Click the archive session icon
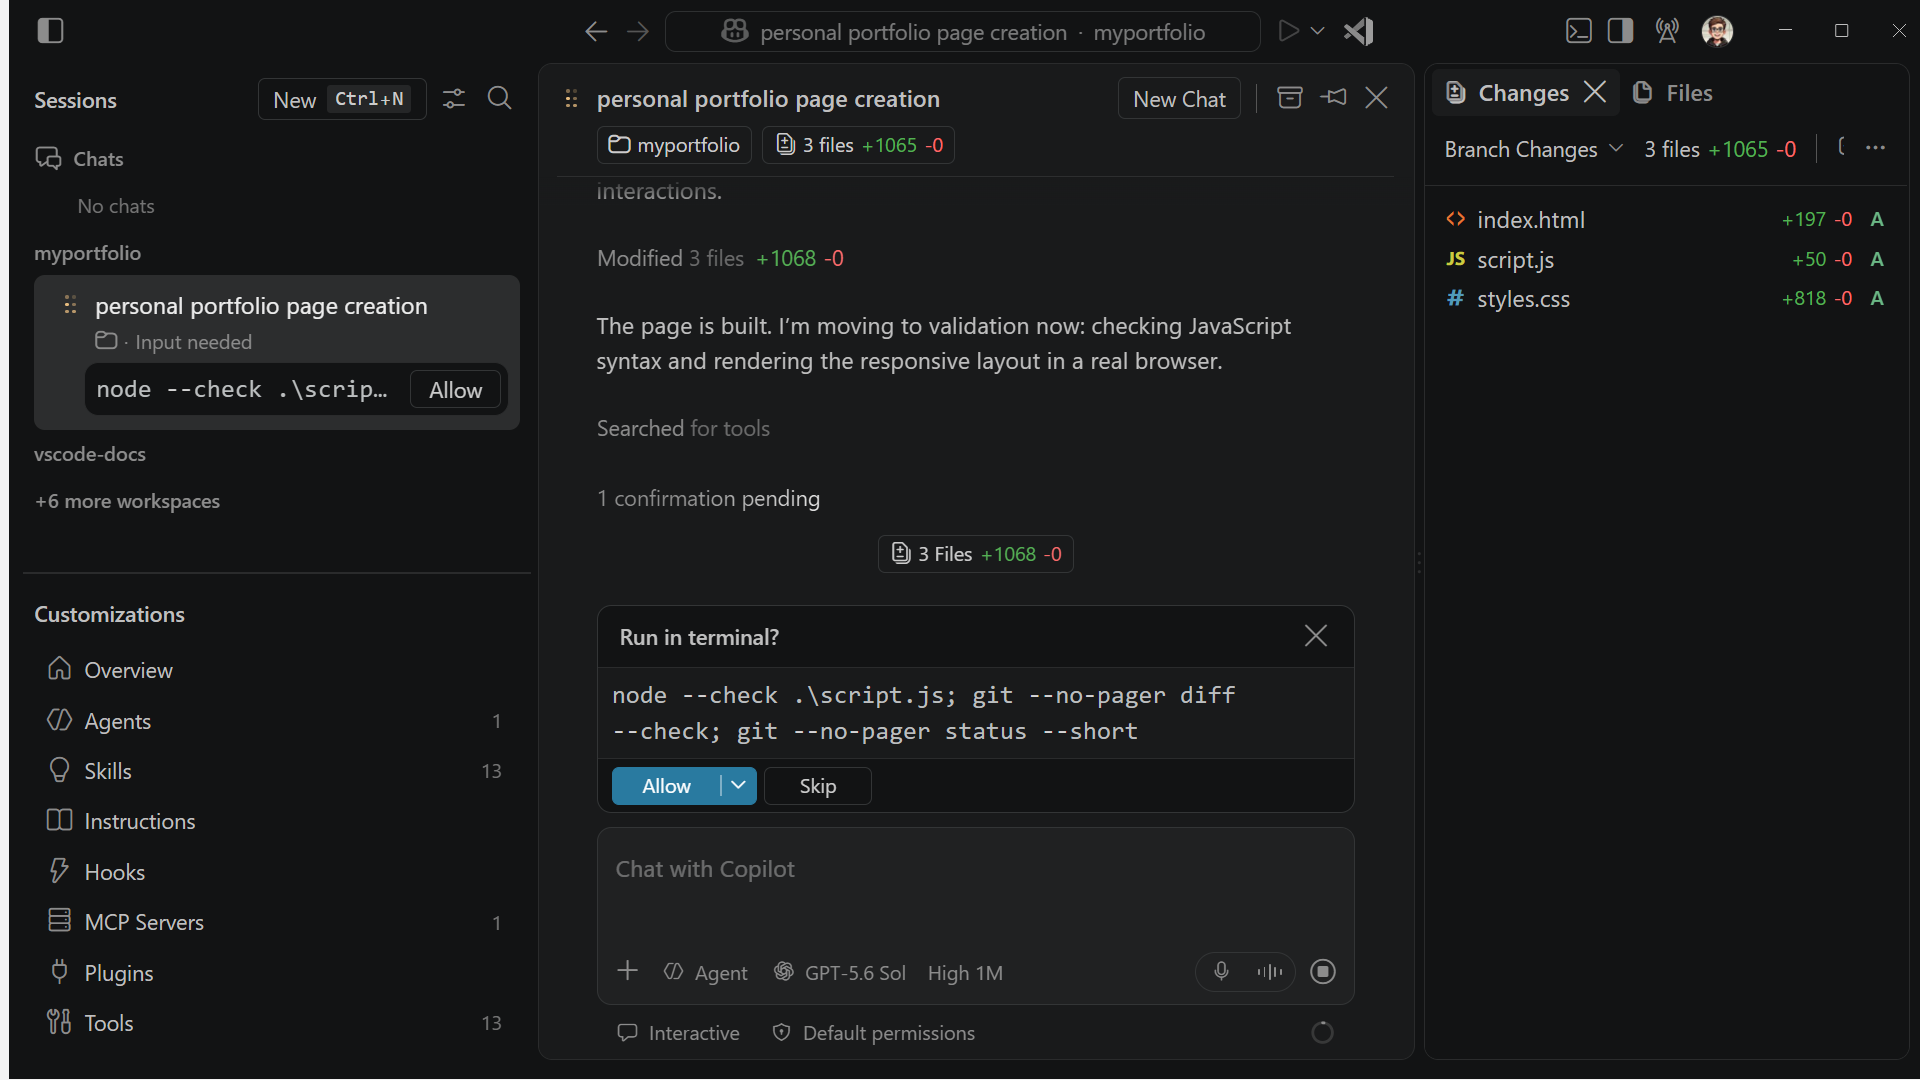Viewport: 1920px width, 1080px height. coord(1290,97)
